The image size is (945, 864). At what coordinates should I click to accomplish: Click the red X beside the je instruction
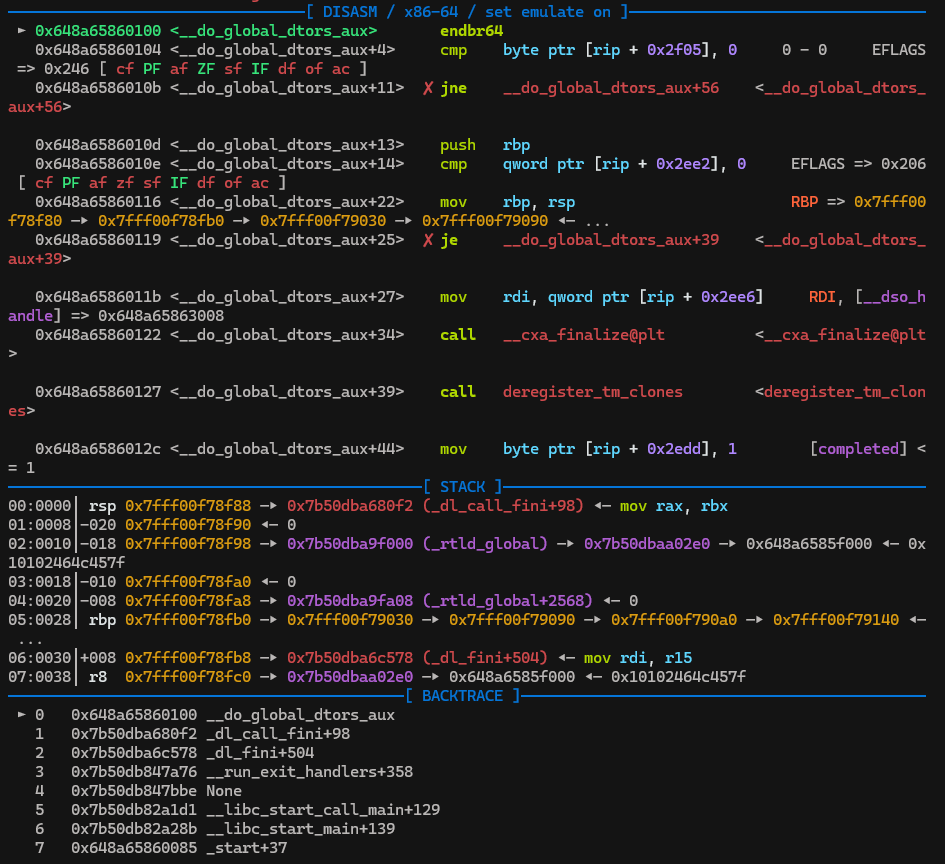point(428,240)
